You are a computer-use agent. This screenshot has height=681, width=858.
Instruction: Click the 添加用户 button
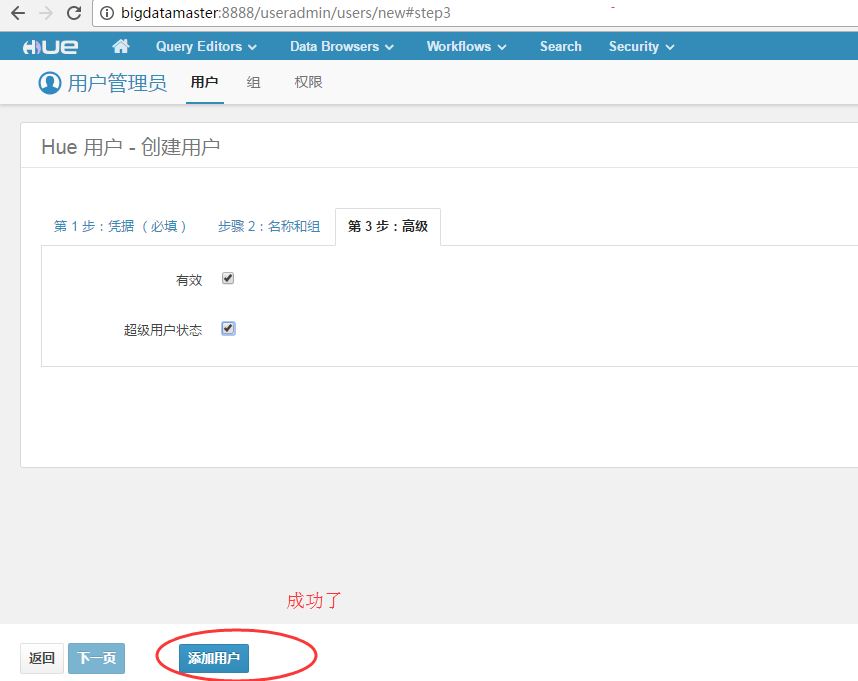point(214,658)
